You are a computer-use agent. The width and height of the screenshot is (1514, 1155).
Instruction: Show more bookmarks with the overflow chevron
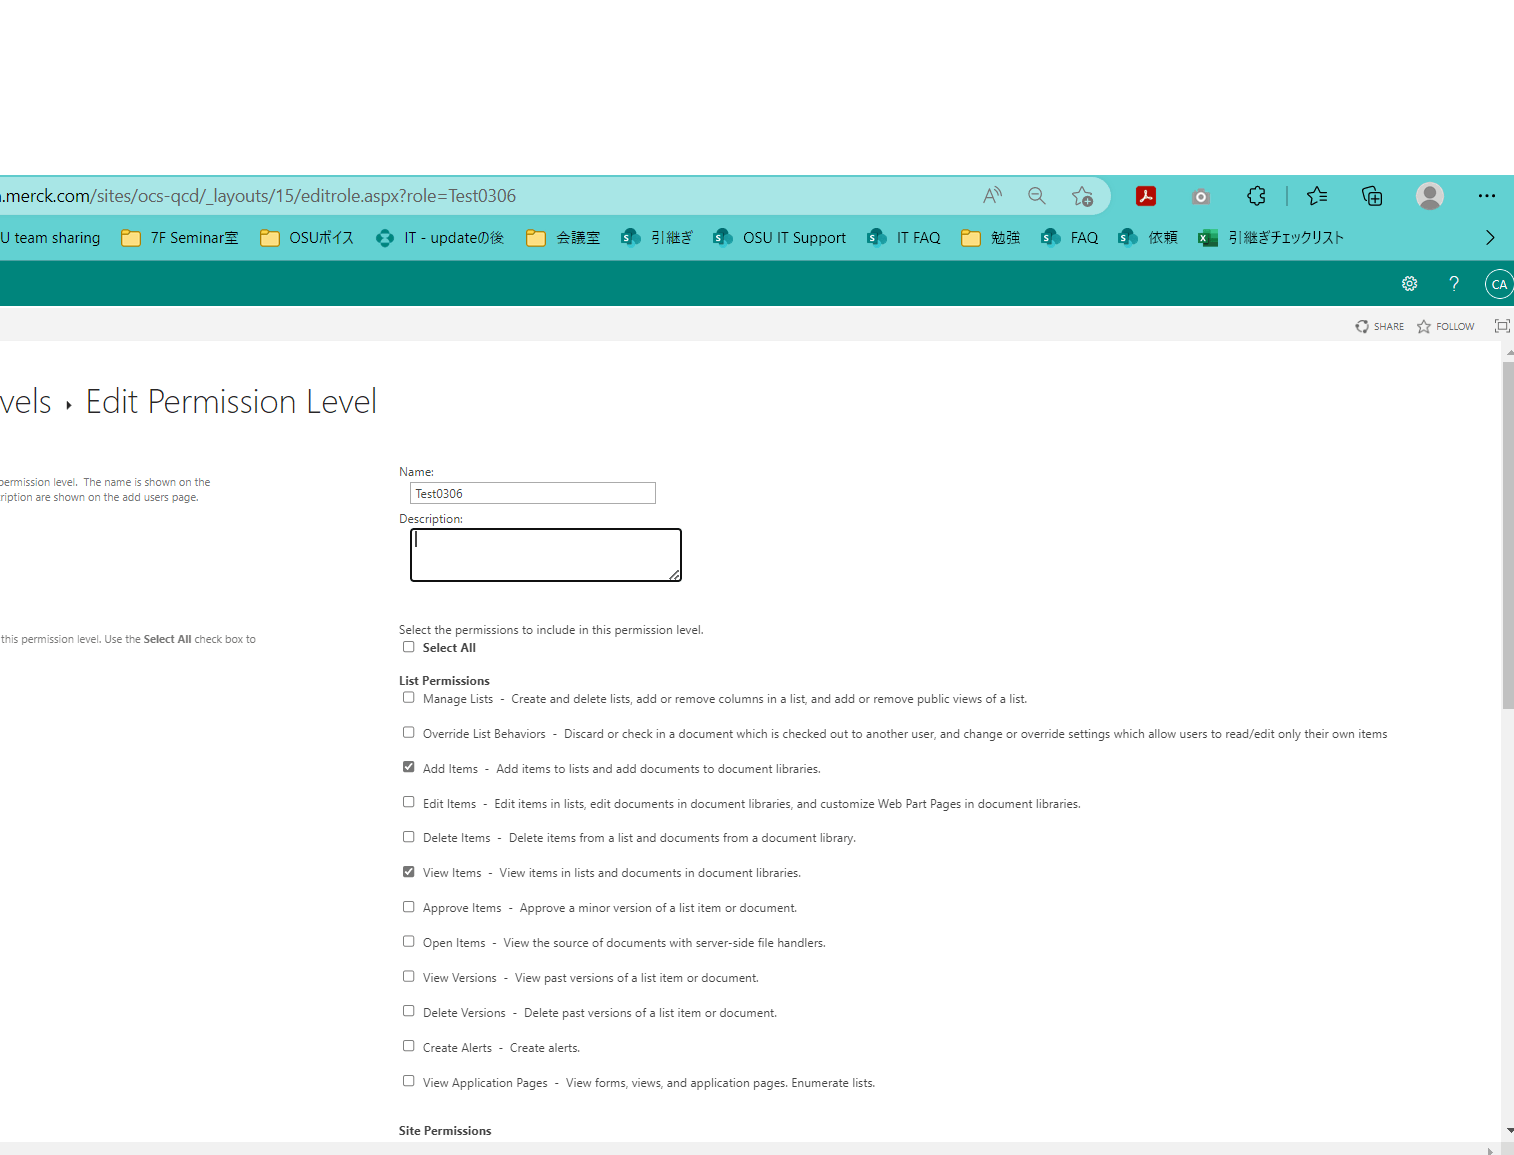coord(1490,238)
